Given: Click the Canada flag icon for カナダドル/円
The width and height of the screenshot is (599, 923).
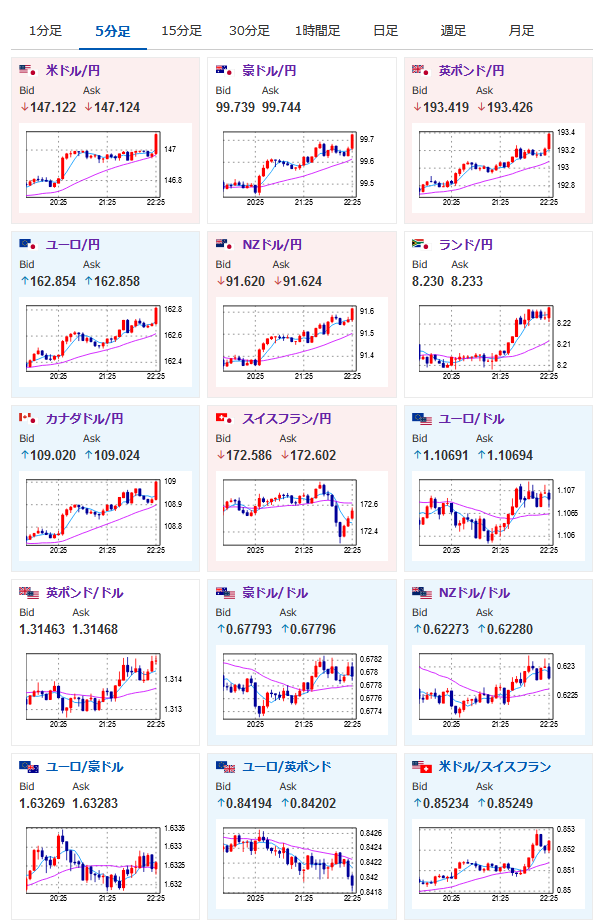Looking at the screenshot, I should pos(28,419).
